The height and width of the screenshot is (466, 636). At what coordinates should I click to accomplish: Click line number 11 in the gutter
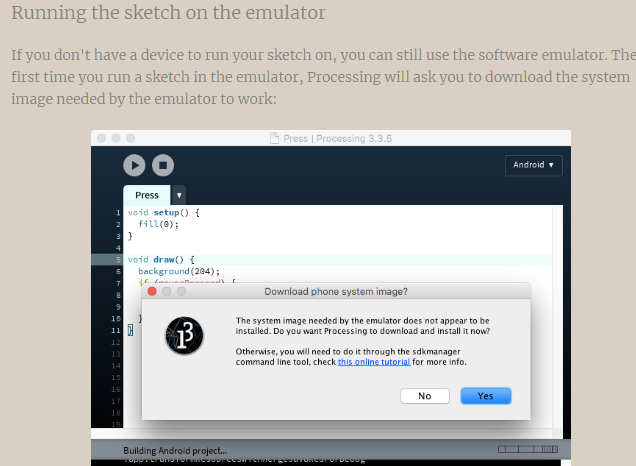[x=116, y=331]
